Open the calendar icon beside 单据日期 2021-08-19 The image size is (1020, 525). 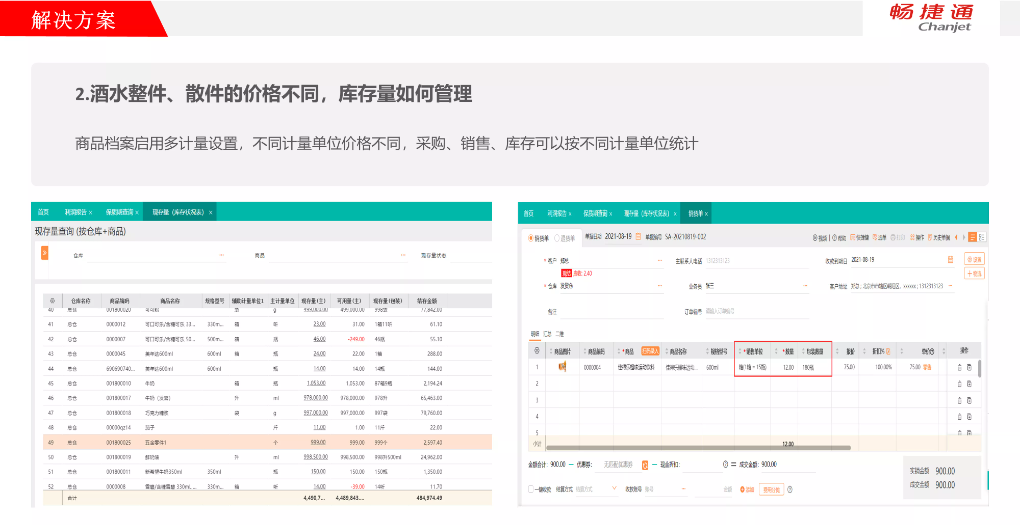(639, 237)
